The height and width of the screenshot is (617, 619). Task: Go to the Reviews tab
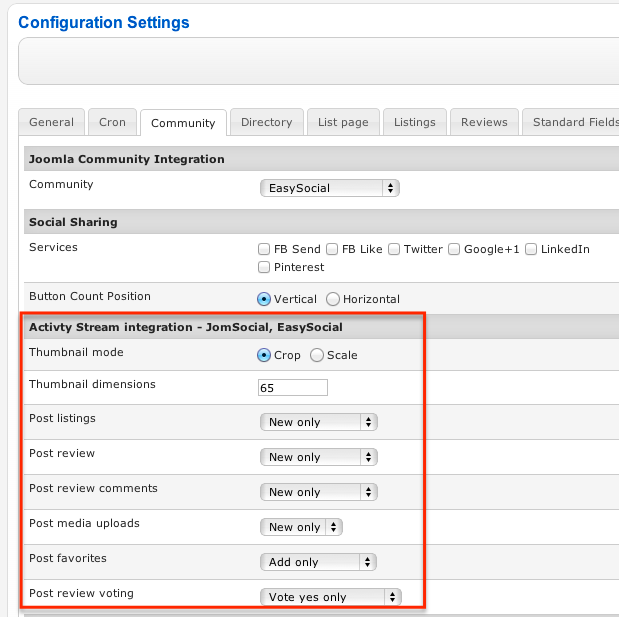point(484,122)
